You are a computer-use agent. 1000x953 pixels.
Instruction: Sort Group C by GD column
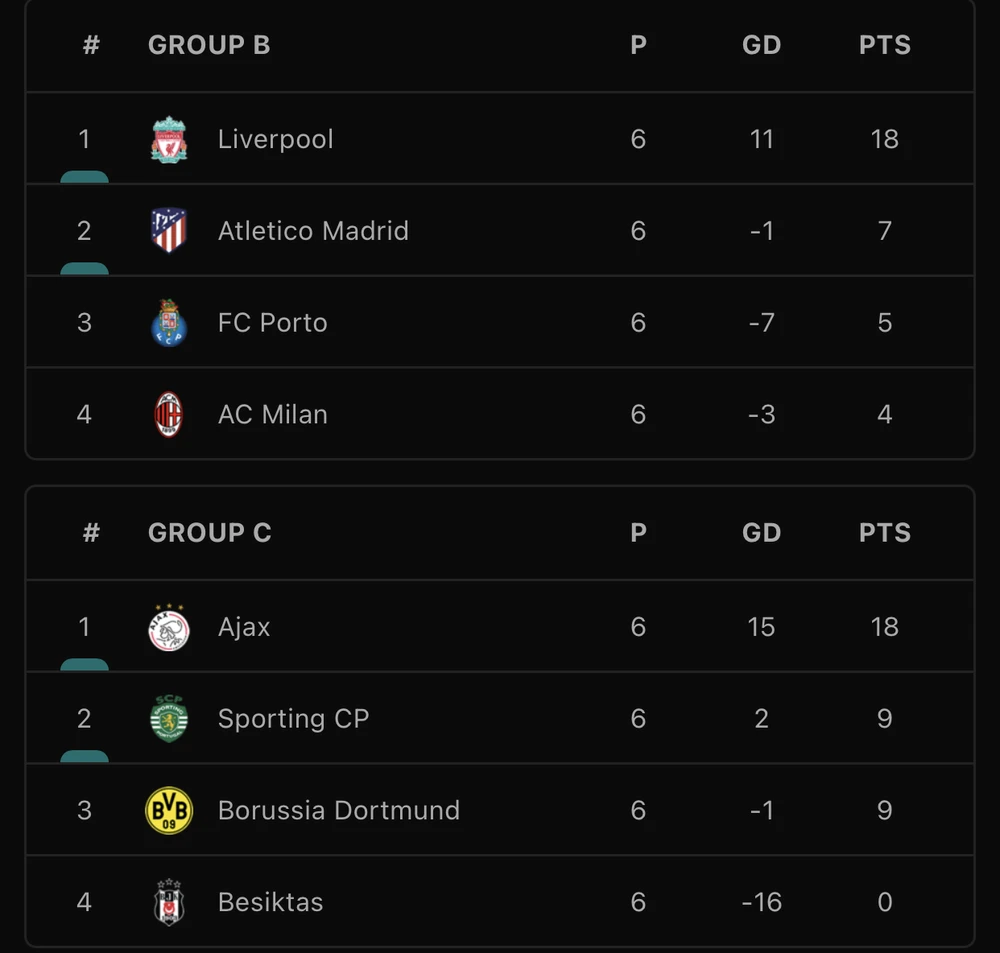(761, 533)
